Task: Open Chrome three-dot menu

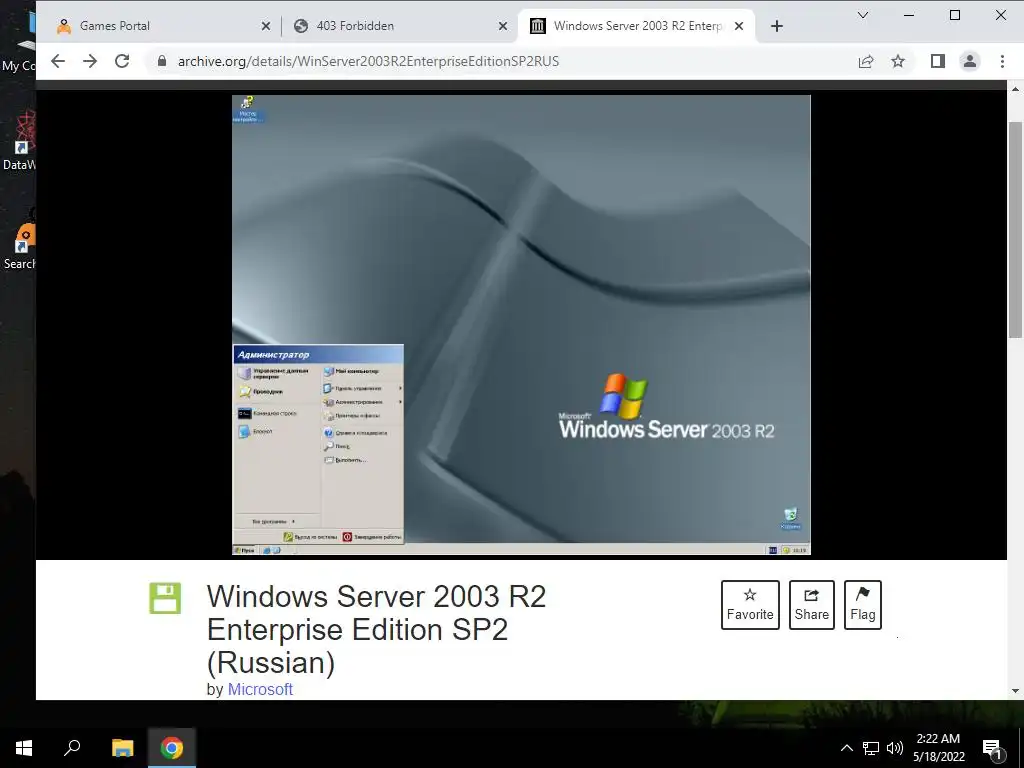Action: tap(1002, 61)
